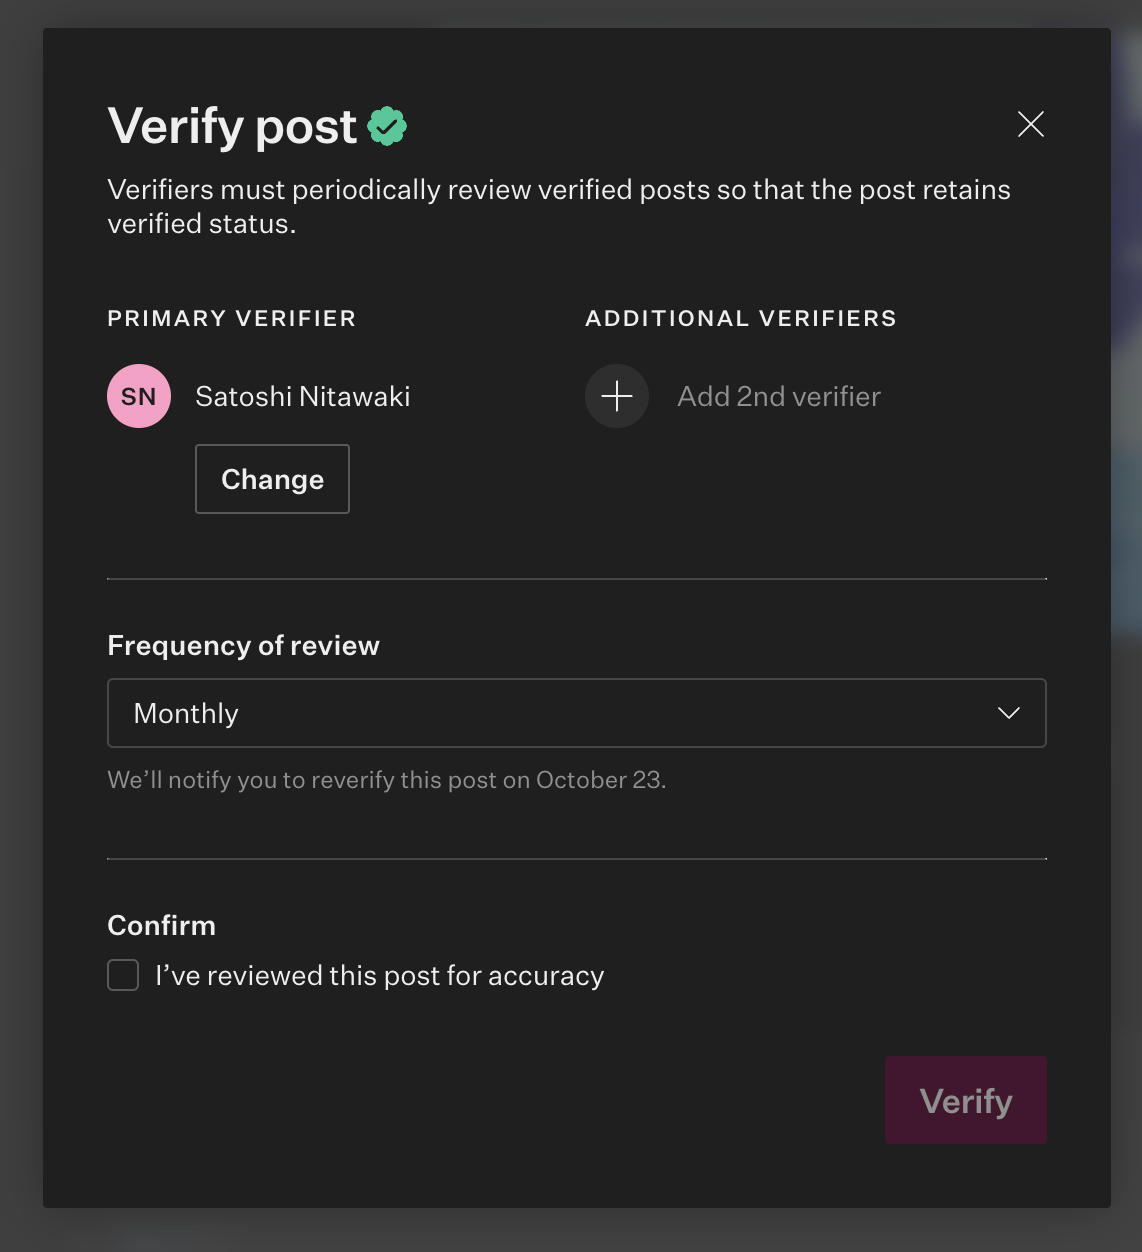The height and width of the screenshot is (1252, 1142).
Task: Click the SN avatar circle
Action: [x=139, y=396]
